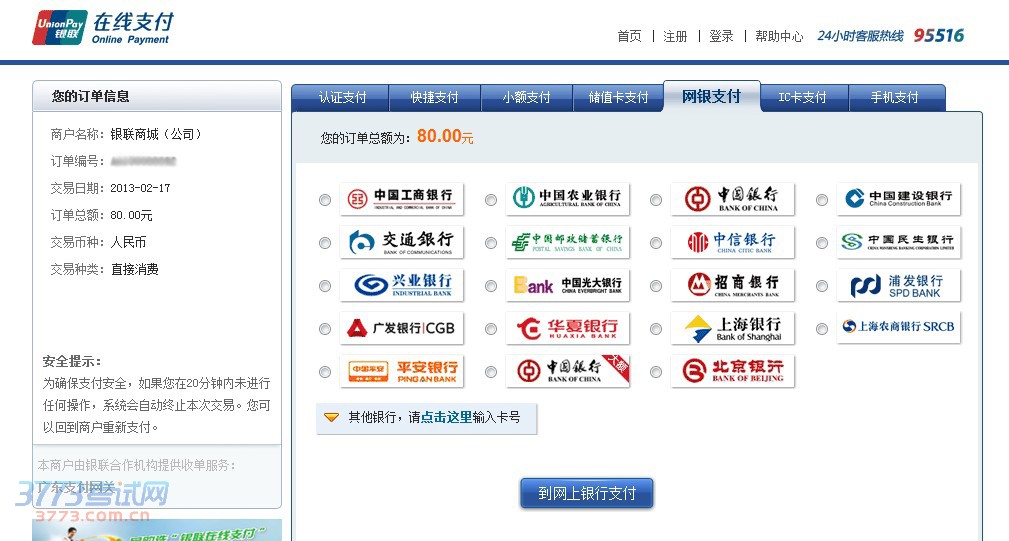Select the China CITIC Bank radio button
The width and height of the screenshot is (1009, 541).
tap(656, 243)
